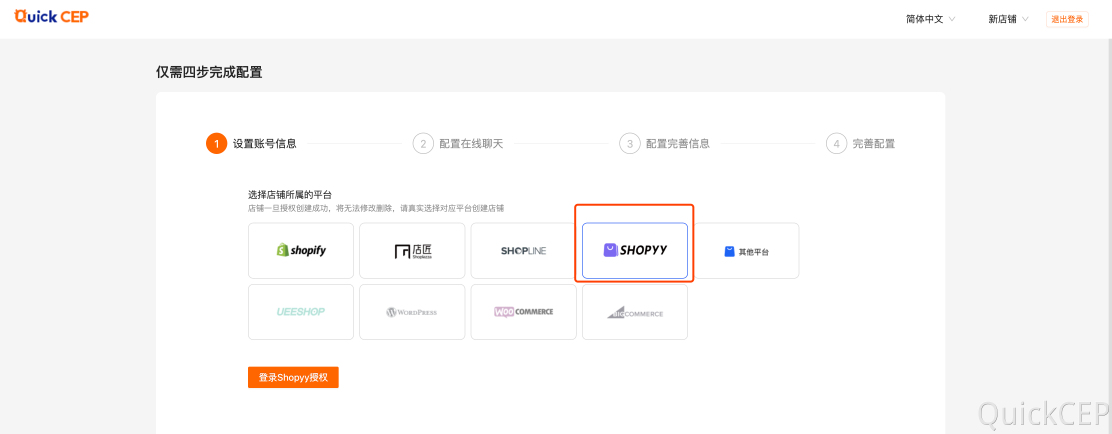Select the UEESHOP platform card
Viewport: 1112px width, 434px height.
pos(301,312)
